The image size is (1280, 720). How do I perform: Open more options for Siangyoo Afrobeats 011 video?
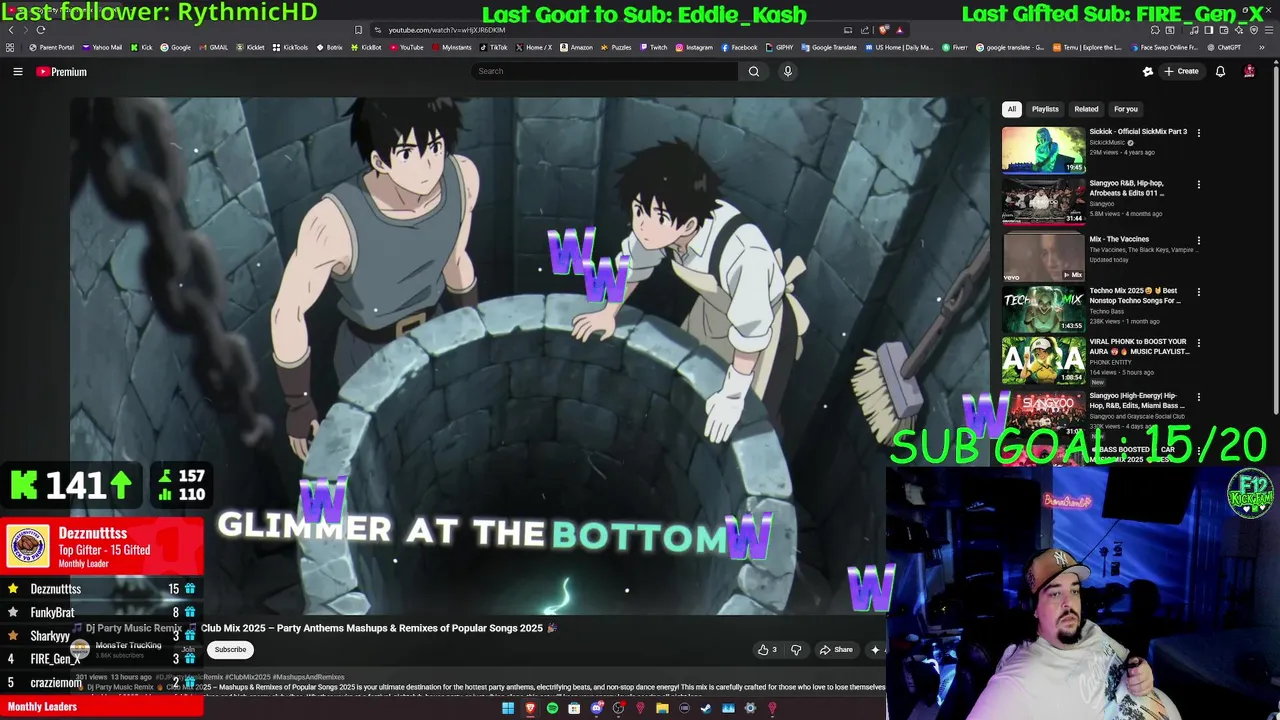[1199, 184]
